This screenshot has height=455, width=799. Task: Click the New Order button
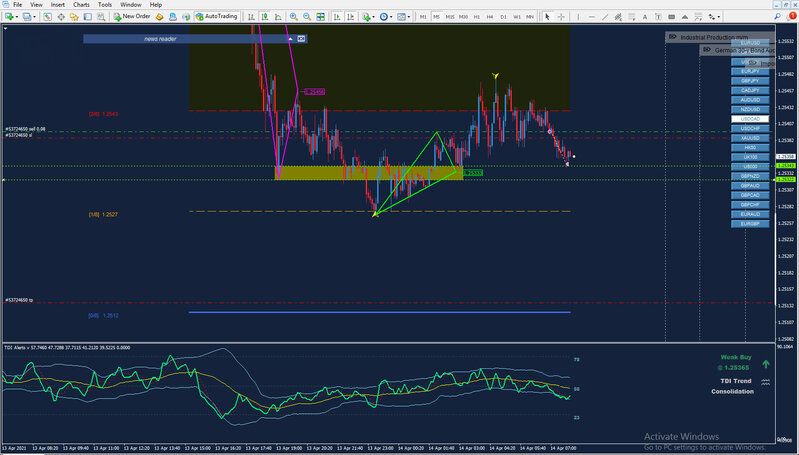(132, 17)
